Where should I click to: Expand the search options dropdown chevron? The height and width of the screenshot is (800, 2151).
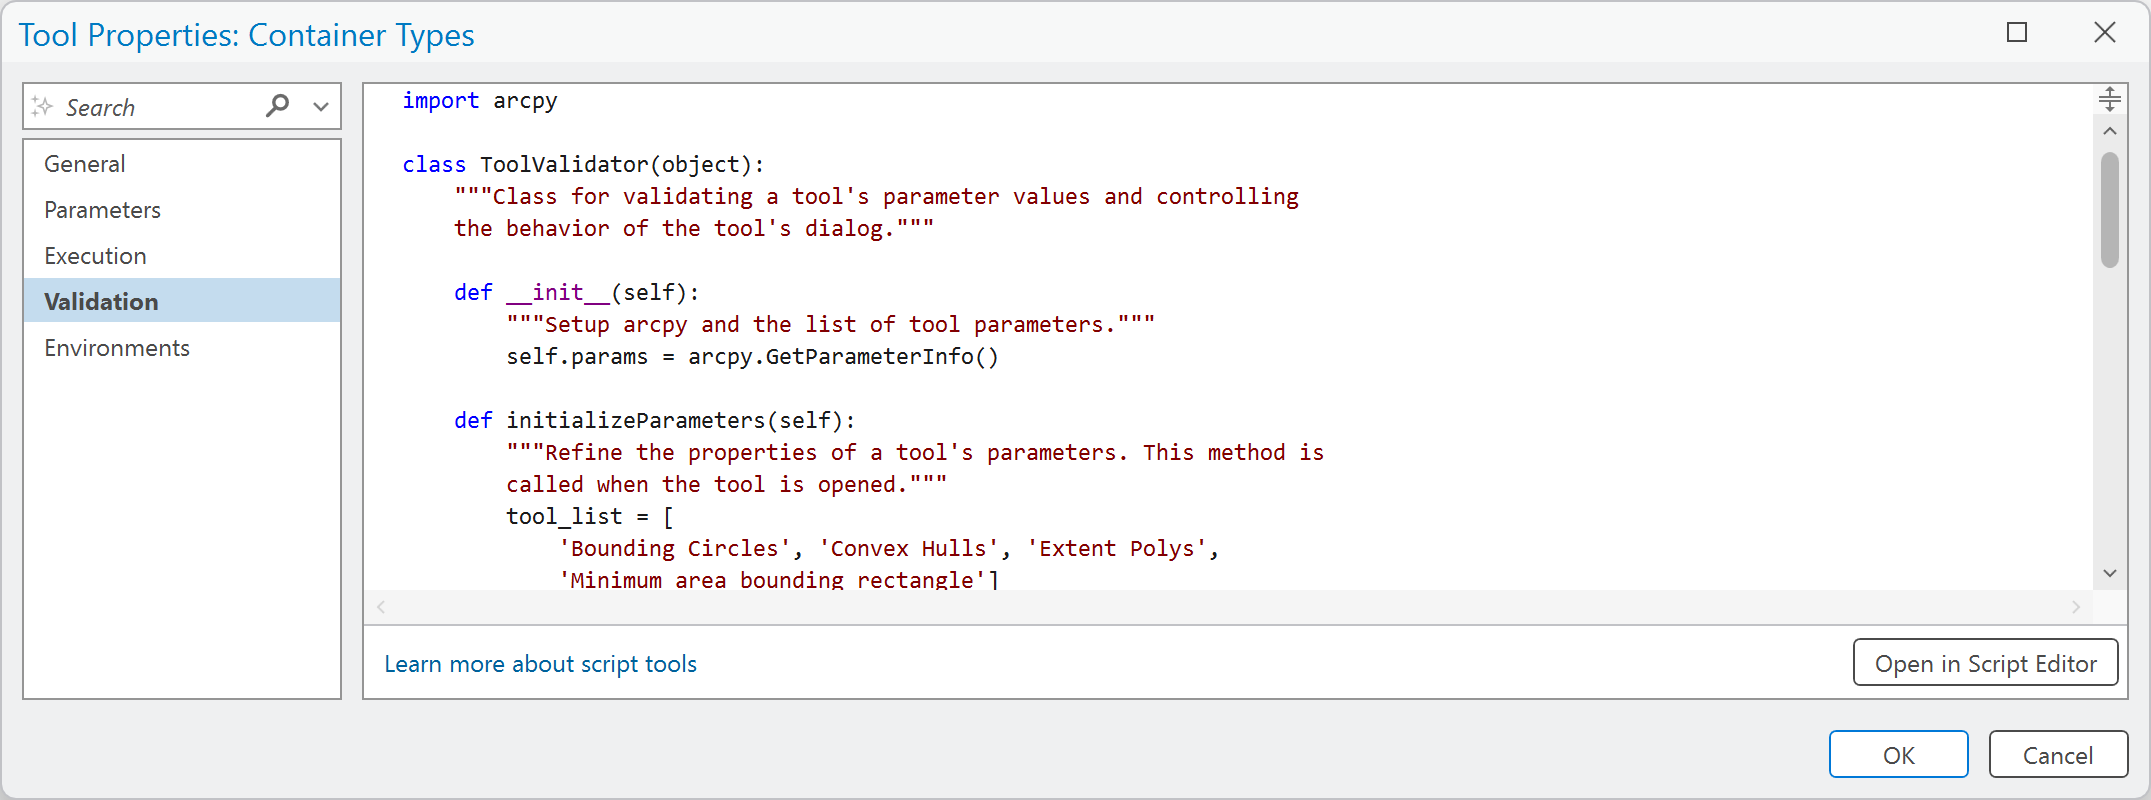[320, 106]
